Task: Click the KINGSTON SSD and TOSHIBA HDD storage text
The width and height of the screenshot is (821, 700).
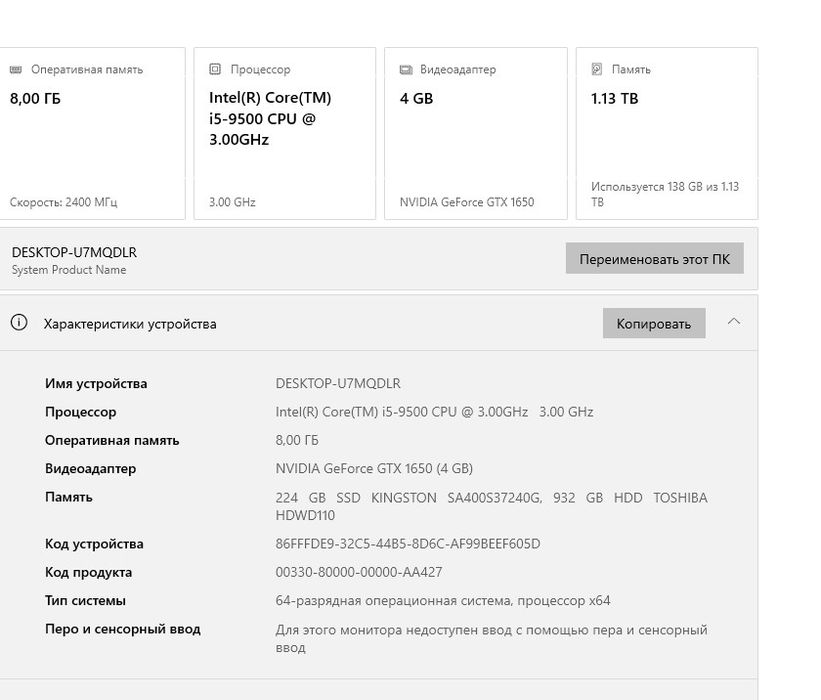Action: pyautogui.click(x=490, y=506)
